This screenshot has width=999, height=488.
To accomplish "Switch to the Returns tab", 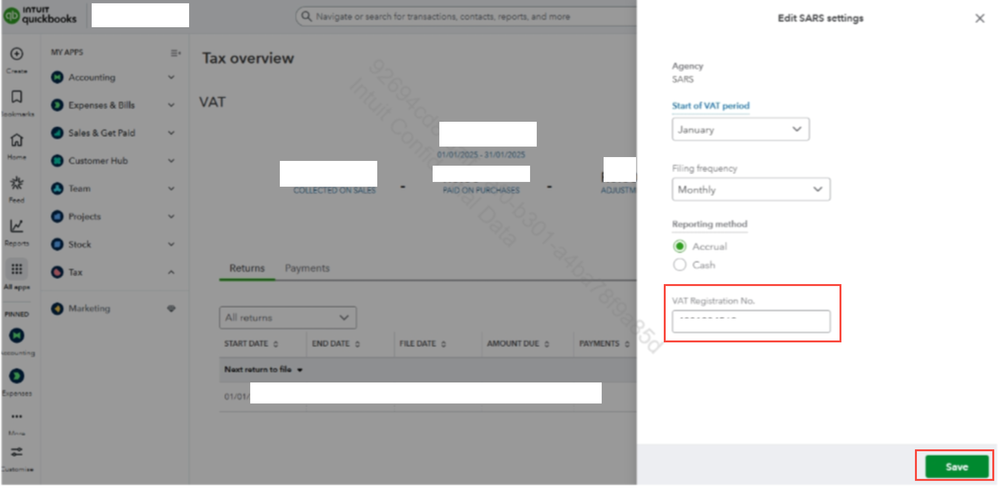I will coord(247,268).
